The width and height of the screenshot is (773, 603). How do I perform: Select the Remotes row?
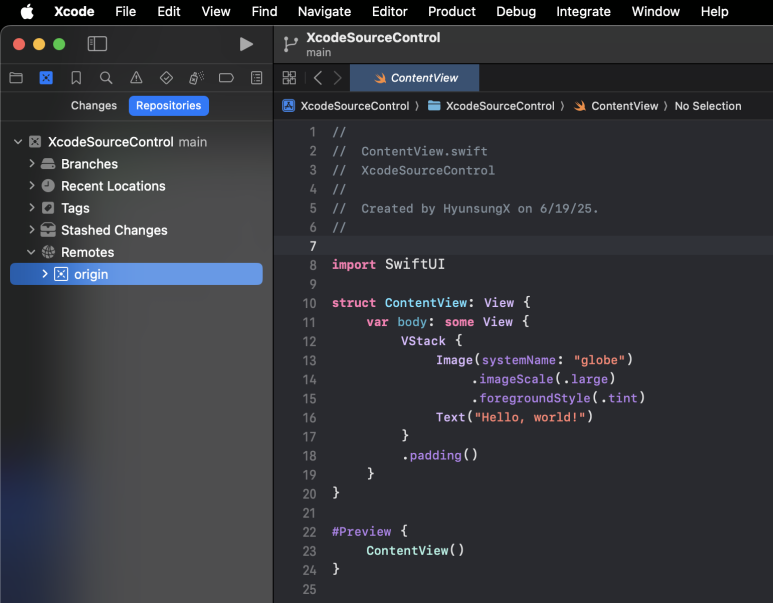coord(136,252)
